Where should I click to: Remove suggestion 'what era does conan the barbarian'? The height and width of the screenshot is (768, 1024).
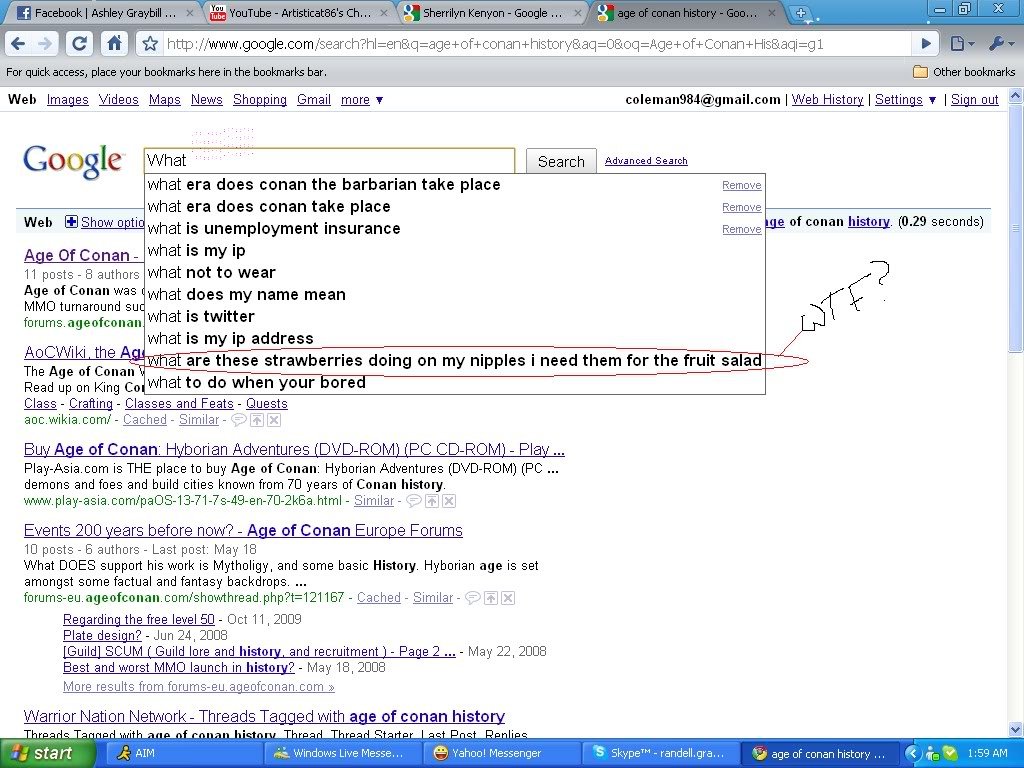coord(741,185)
